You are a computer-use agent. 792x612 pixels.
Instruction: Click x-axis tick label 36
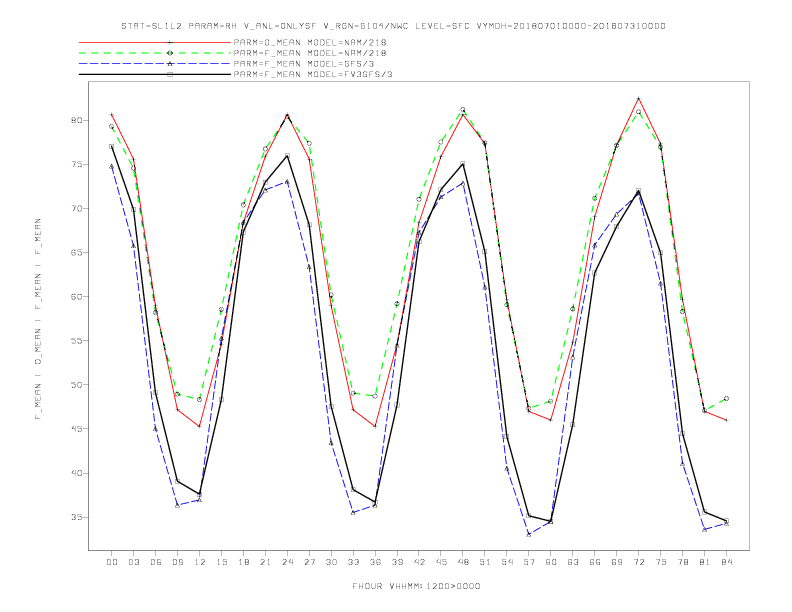coord(375,562)
